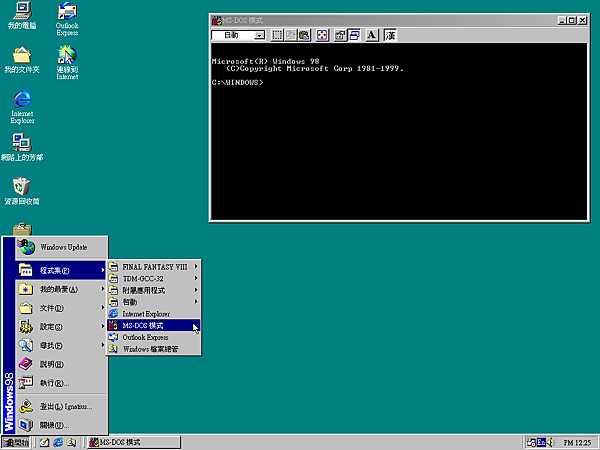Expand 文件(D) in the Start menu
This screenshot has height=450, width=600.
point(61,308)
